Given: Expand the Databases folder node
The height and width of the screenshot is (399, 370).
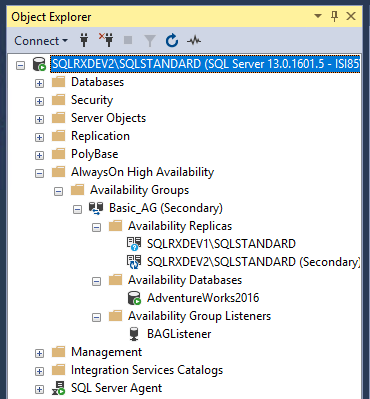Looking at the screenshot, I should 39,83.
